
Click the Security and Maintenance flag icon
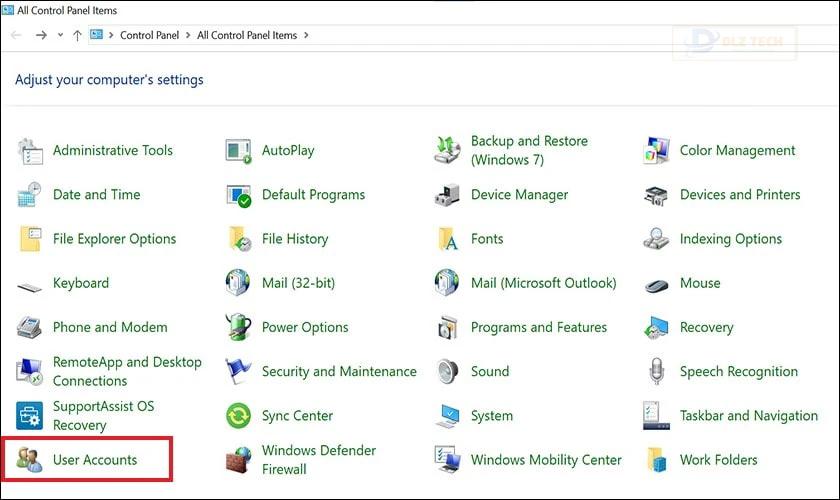[x=238, y=371]
